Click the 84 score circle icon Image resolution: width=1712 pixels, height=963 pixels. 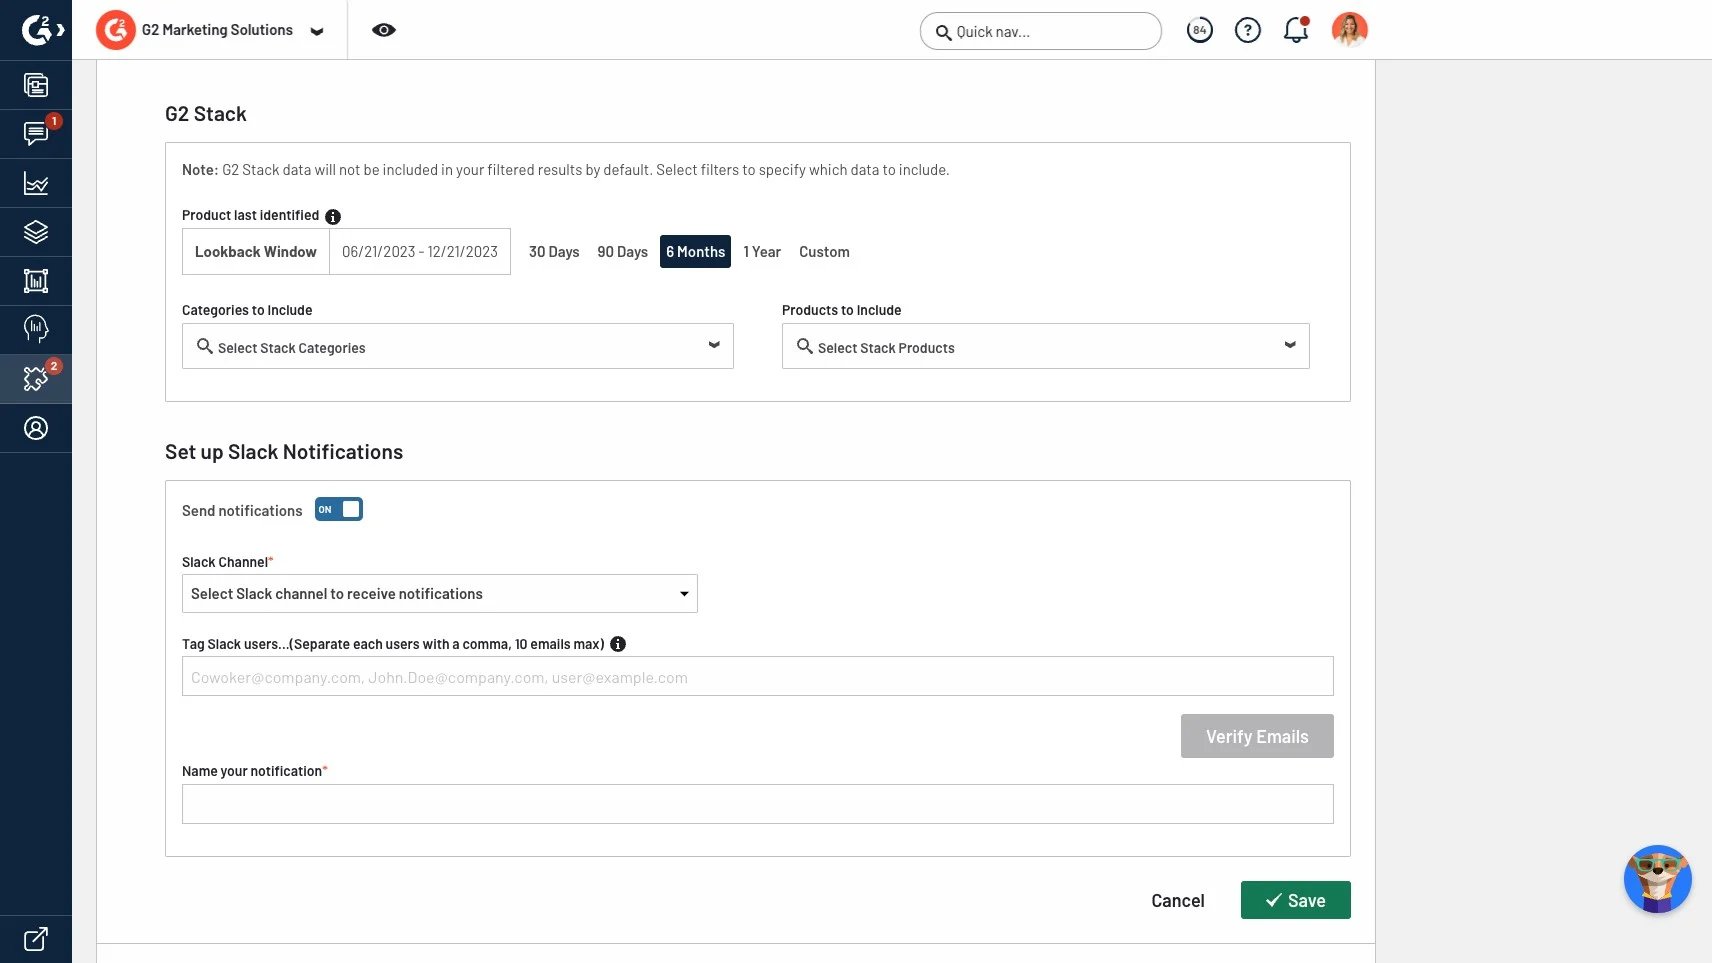[x=1200, y=30]
